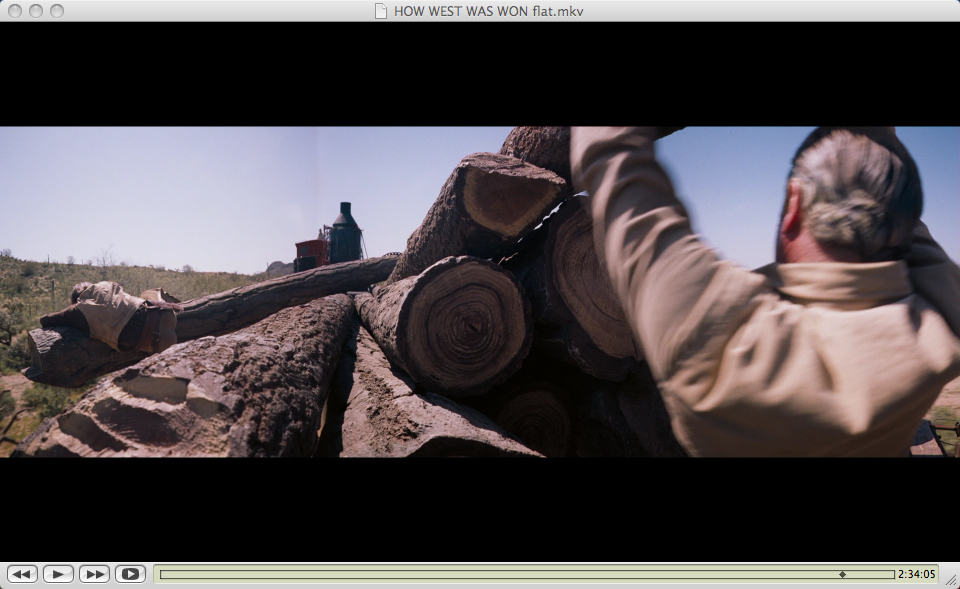Click the far right end of the seek bar
Viewport: 960px width, 589px height.
tap(892, 574)
